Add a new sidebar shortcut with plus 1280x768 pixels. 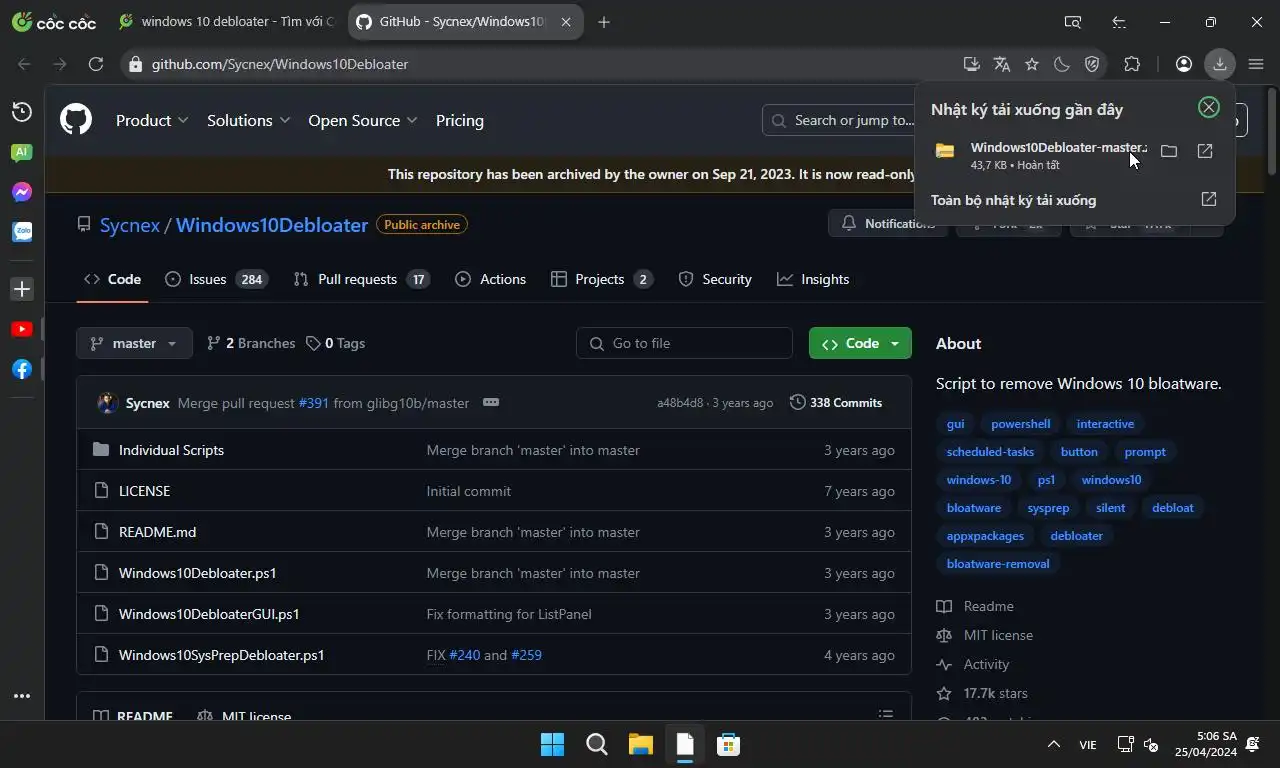(x=22, y=289)
